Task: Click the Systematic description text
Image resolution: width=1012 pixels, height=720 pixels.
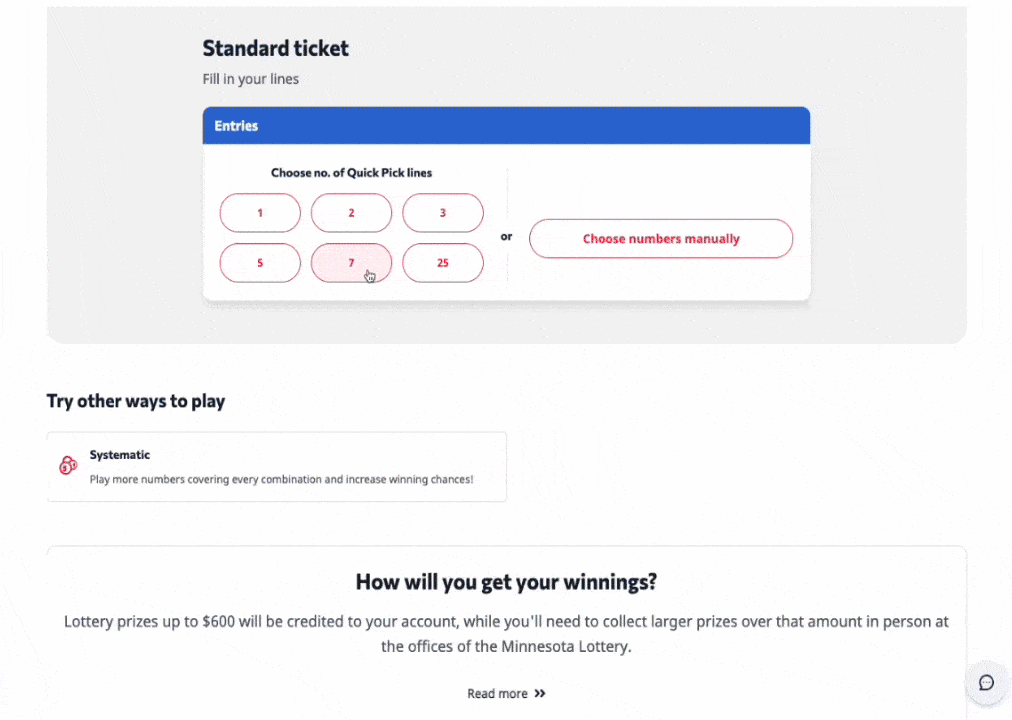Action: tap(281, 479)
